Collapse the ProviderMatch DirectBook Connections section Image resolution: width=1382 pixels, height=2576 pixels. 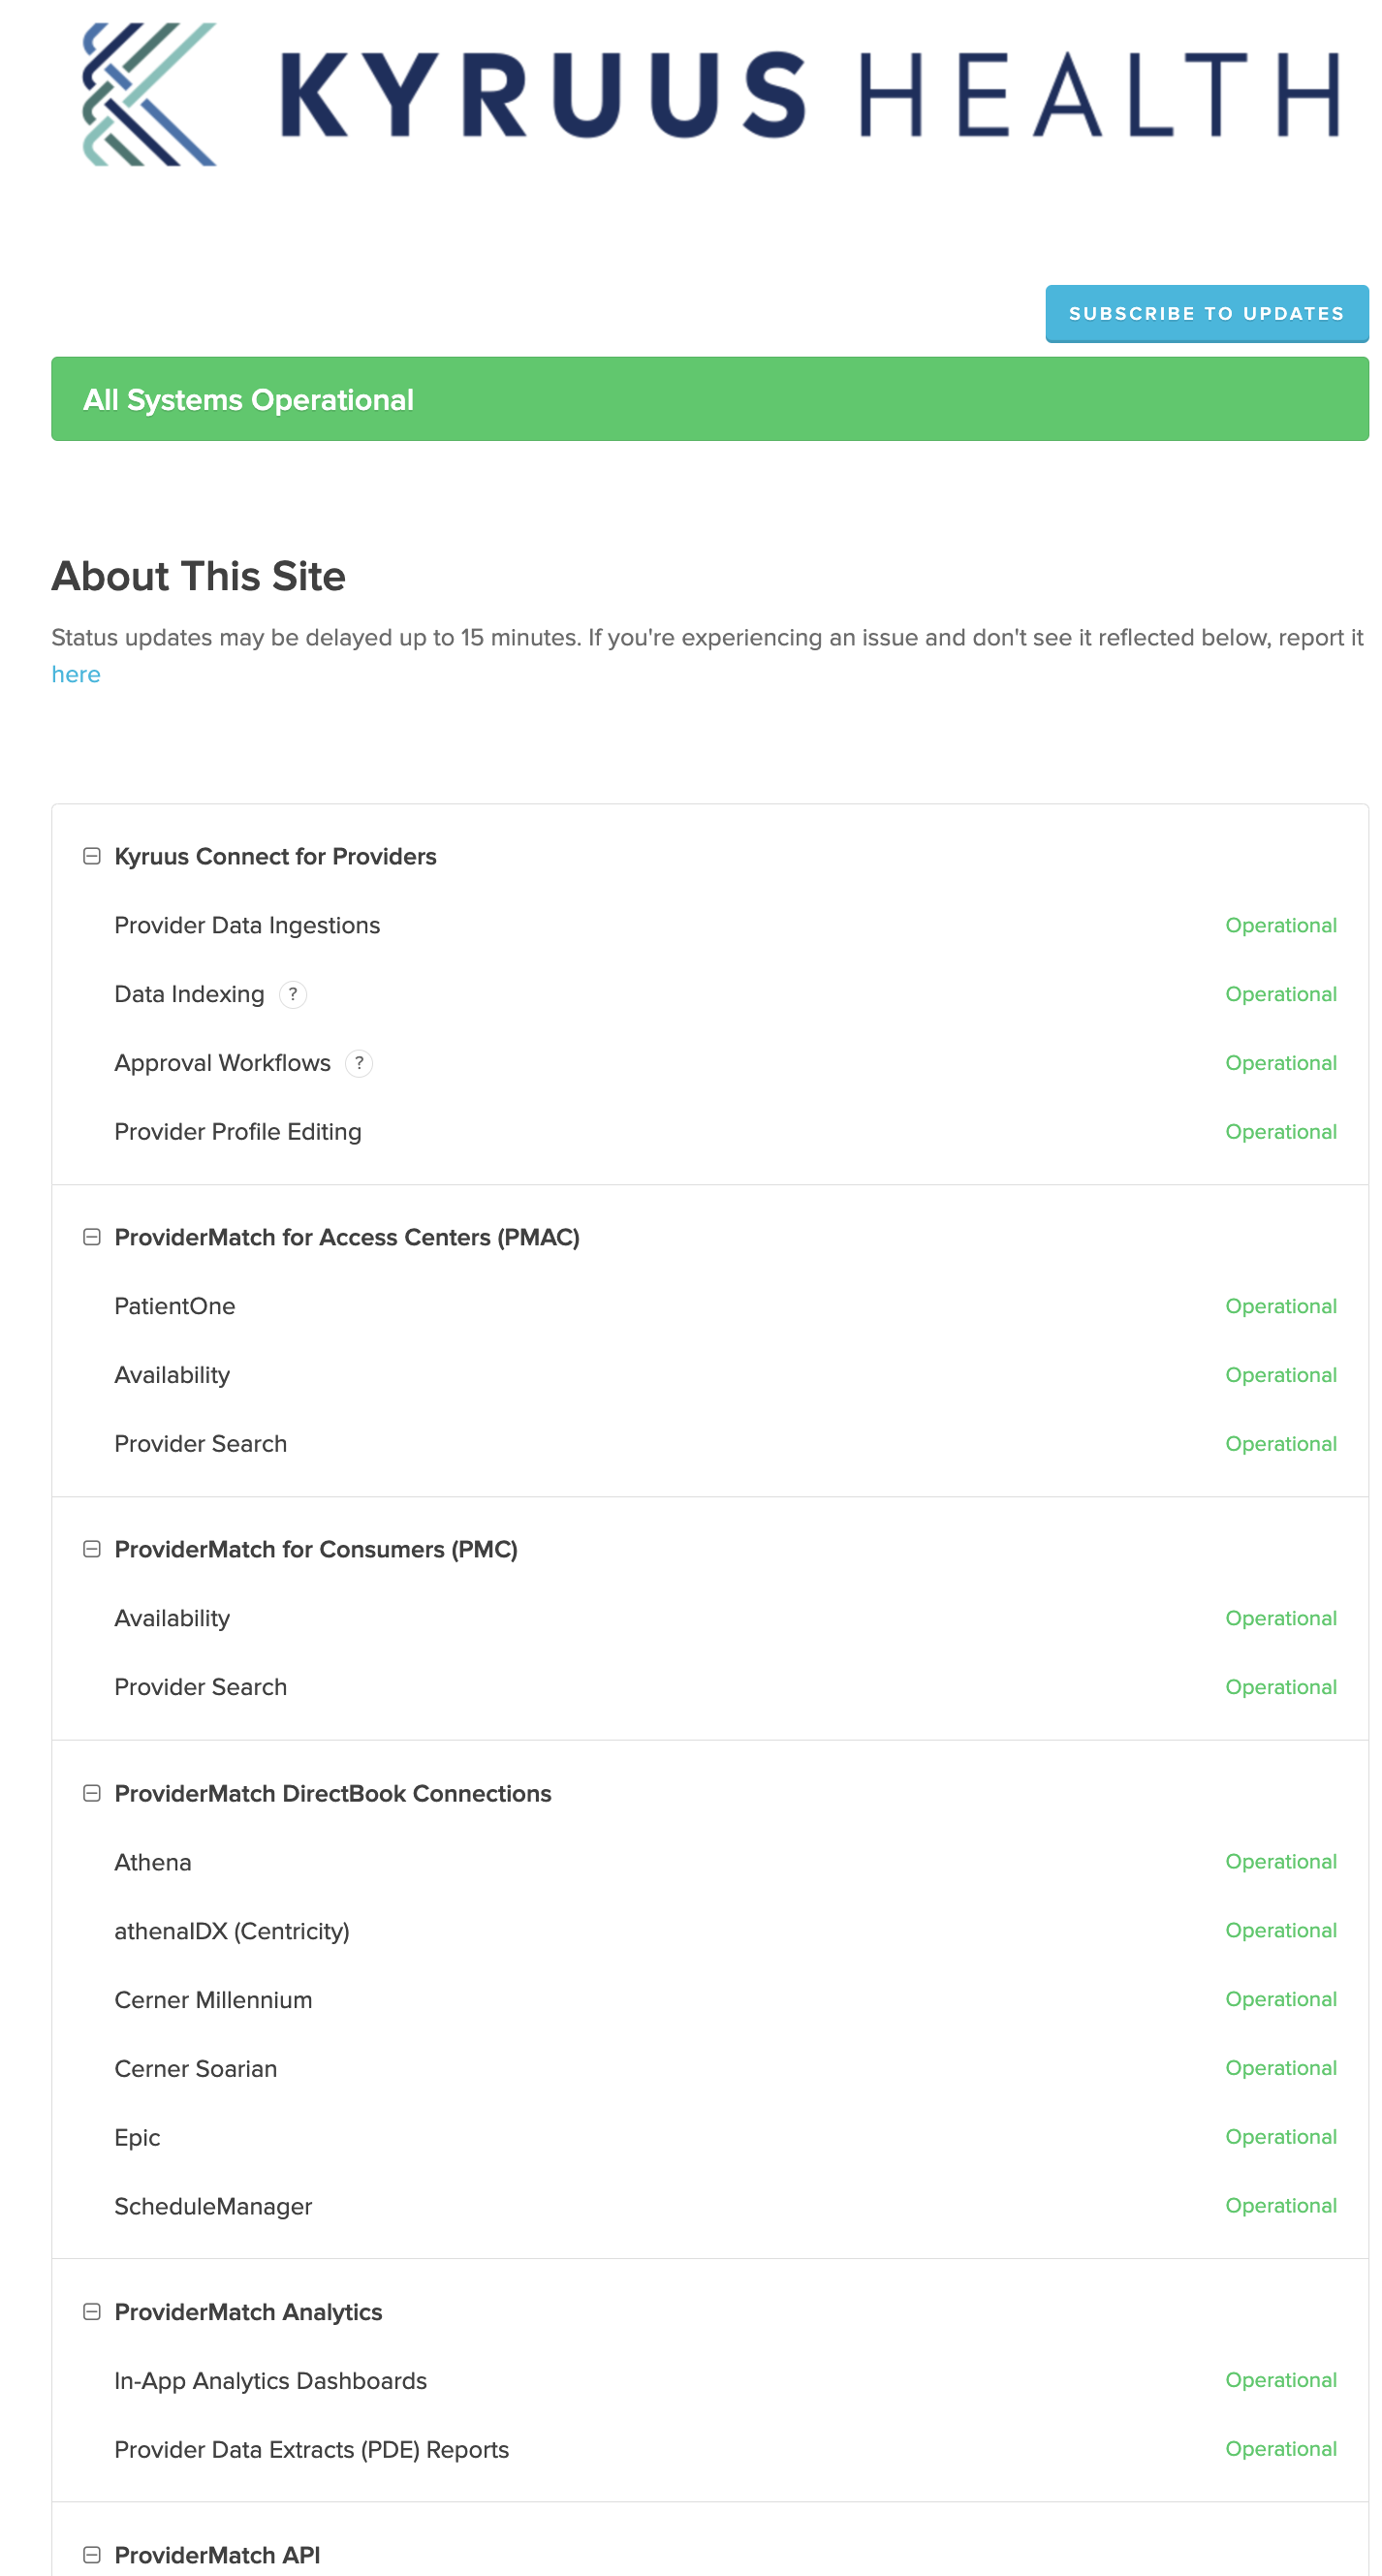[x=91, y=1792]
